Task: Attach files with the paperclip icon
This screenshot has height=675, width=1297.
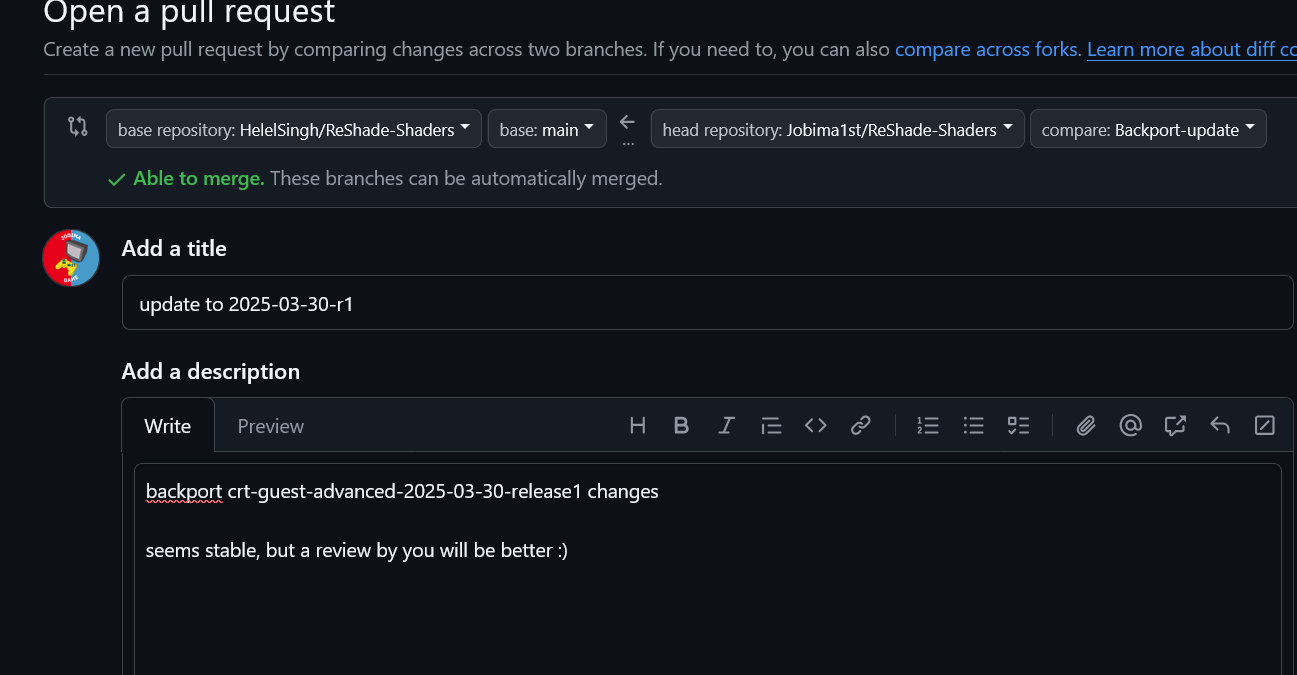Action: point(1086,426)
